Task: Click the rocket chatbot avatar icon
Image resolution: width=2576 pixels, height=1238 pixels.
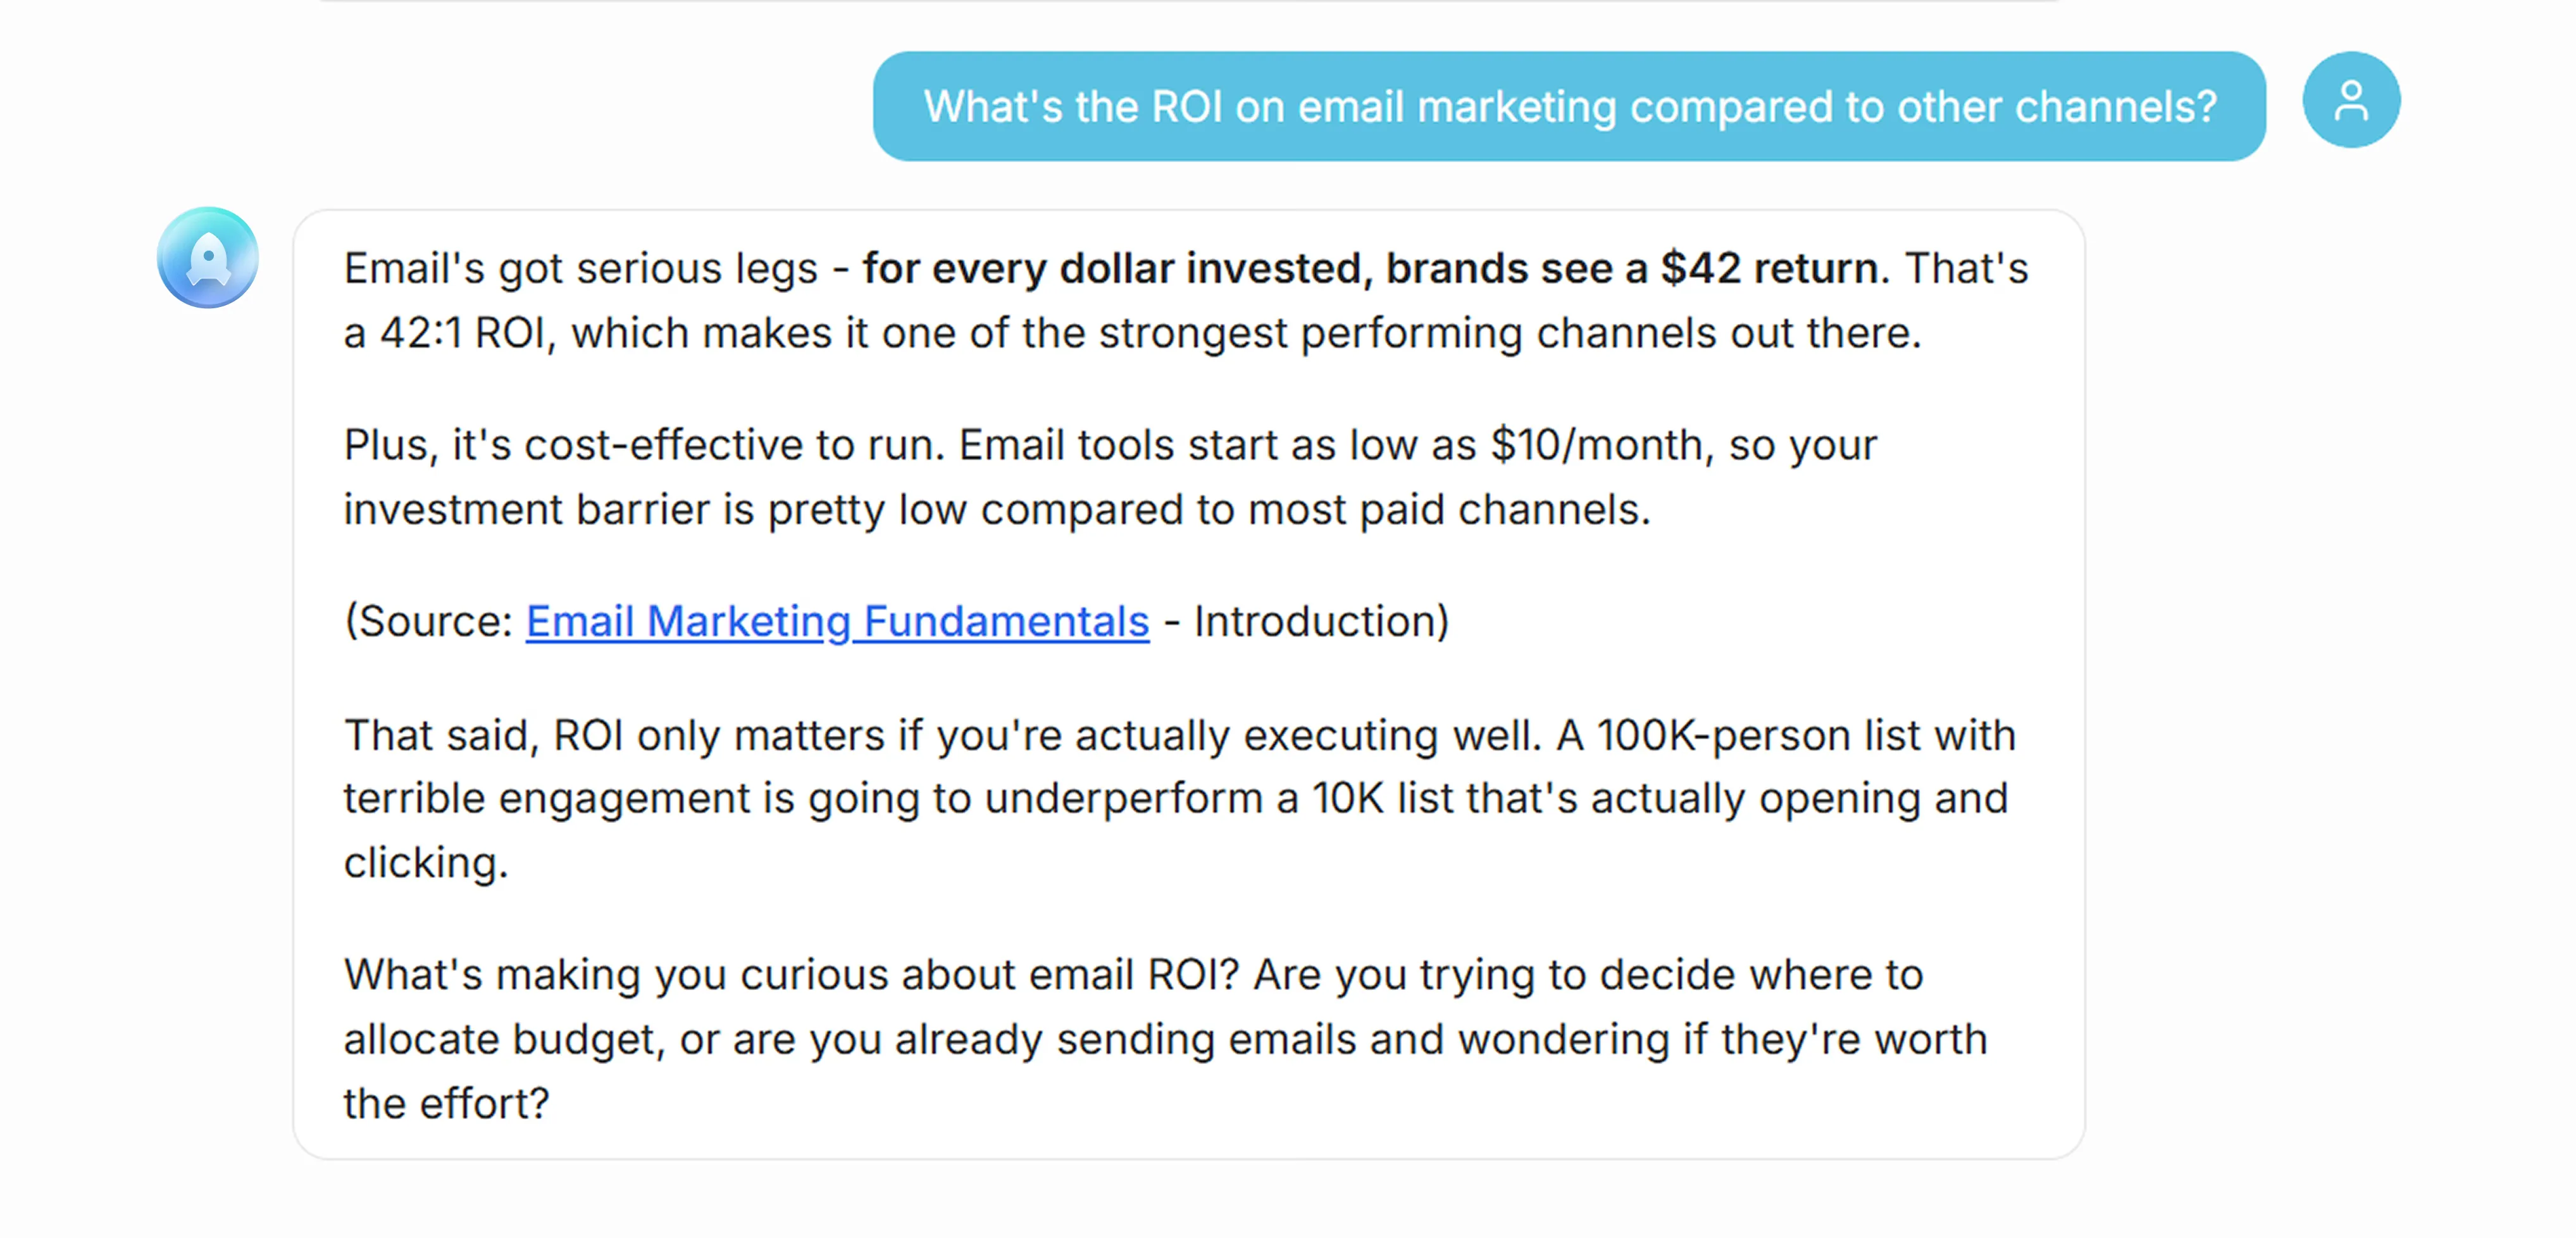Action: pyautogui.click(x=208, y=258)
